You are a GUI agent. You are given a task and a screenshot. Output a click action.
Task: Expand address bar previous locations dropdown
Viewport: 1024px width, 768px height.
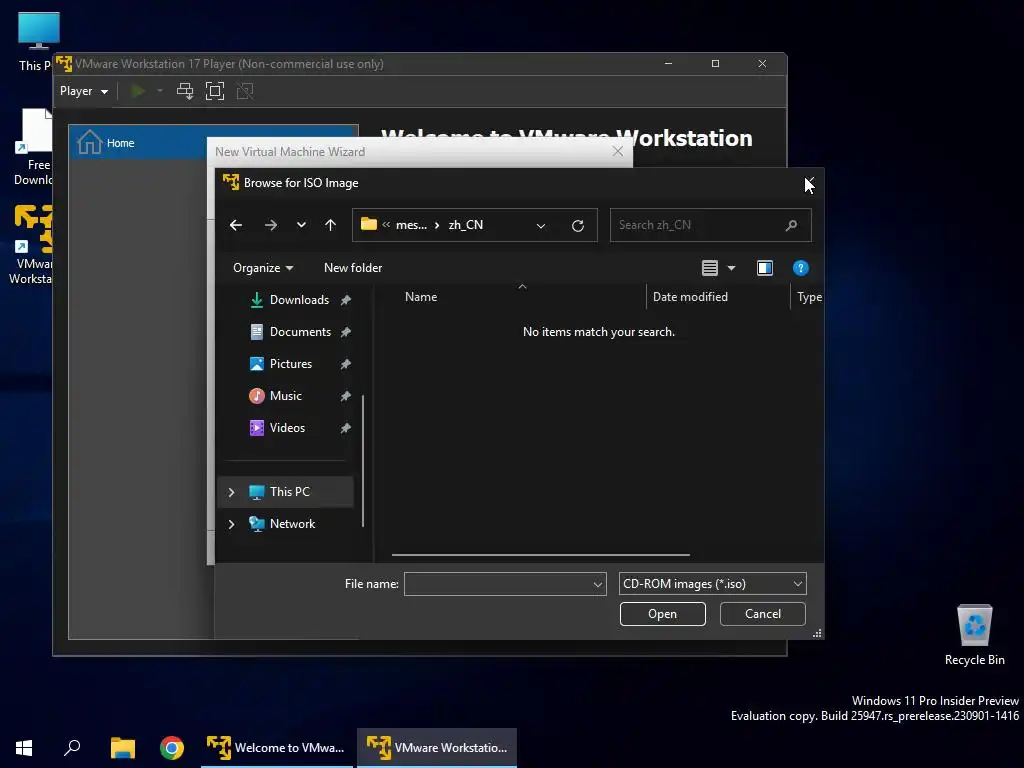pyautogui.click(x=541, y=226)
